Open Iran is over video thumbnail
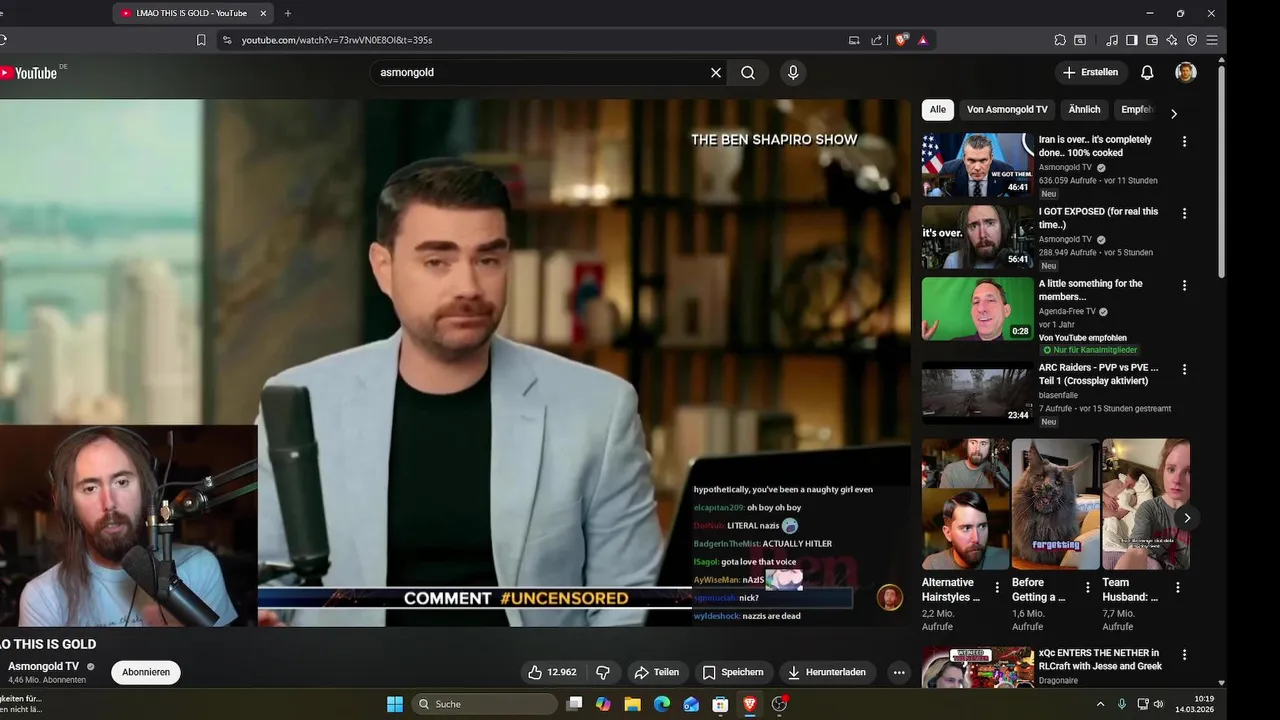This screenshot has height=720, width=1280. pyautogui.click(x=977, y=165)
